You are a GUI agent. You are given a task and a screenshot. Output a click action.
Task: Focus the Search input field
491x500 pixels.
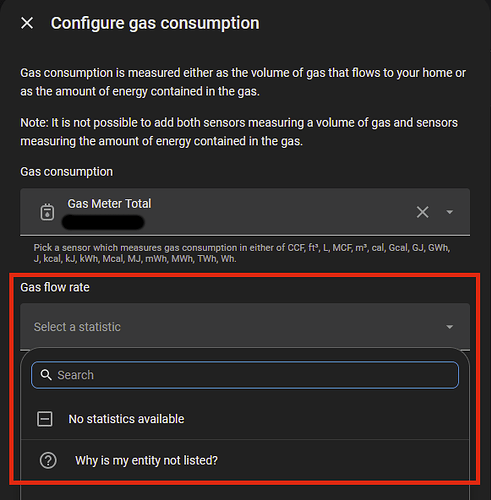[x=245, y=375]
